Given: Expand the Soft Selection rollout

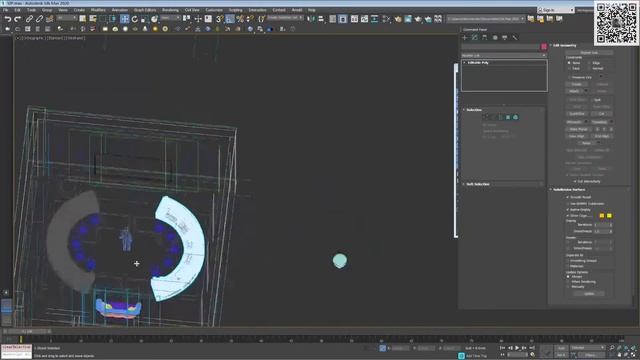Looking at the screenshot, I should point(478,184).
